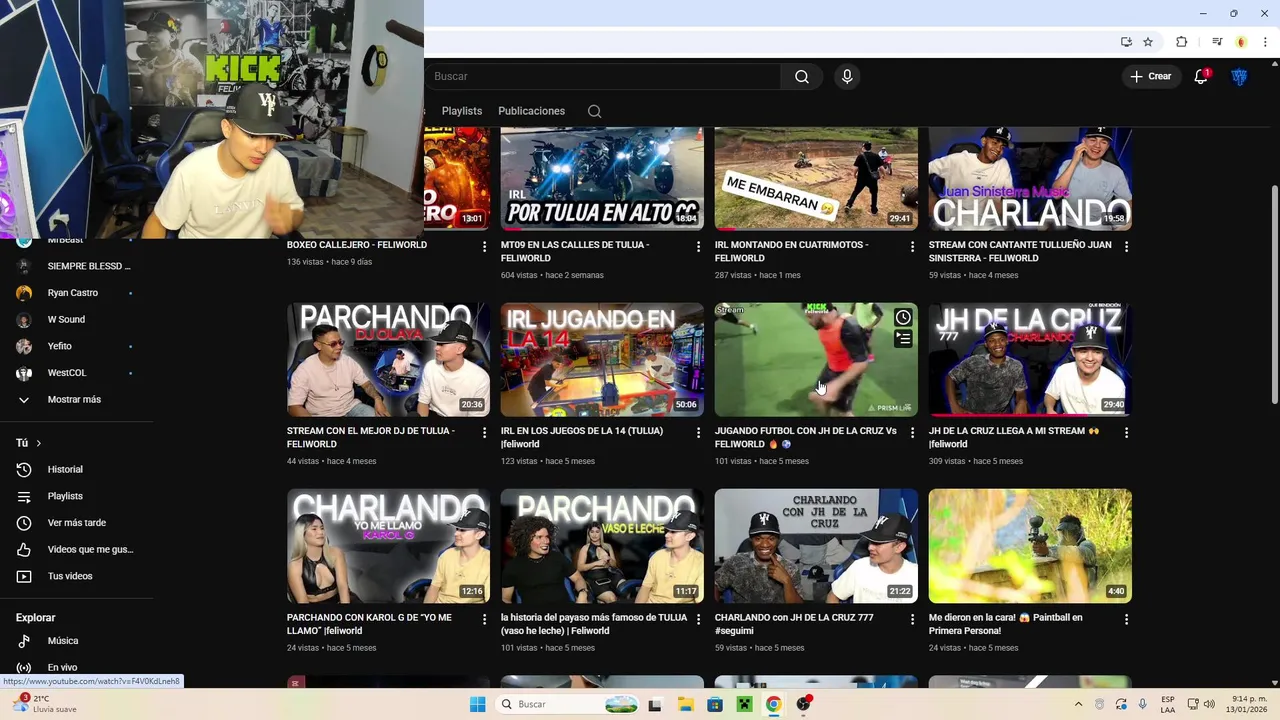Screen dimensions: 1280x720
Task: Open taskbar clock showing 9:14 p. m.
Action: pos(1249,704)
